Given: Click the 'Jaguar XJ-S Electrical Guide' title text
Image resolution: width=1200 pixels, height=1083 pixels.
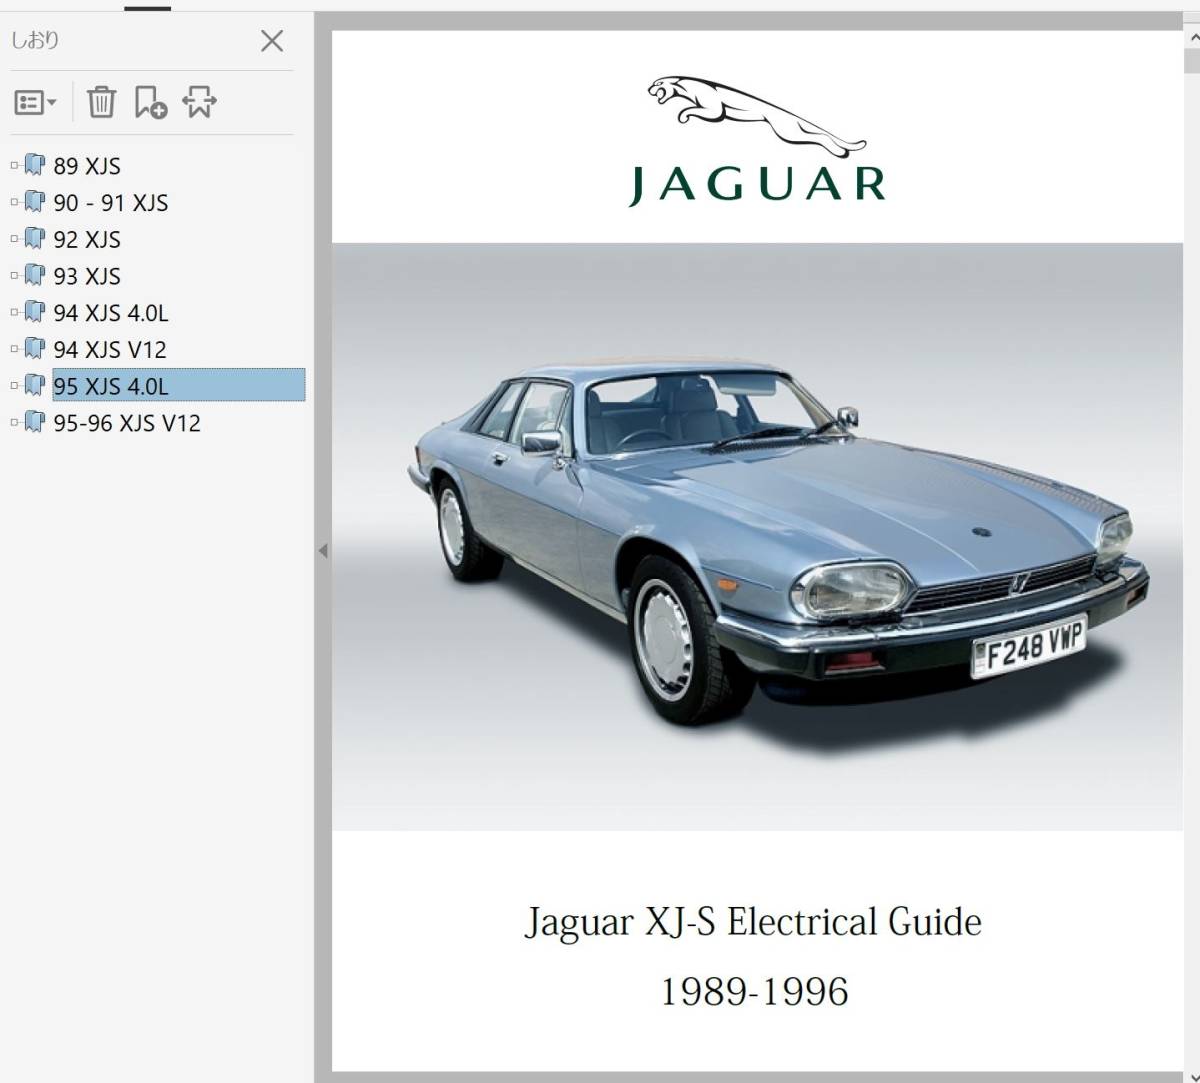Looking at the screenshot, I should tap(754, 922).
